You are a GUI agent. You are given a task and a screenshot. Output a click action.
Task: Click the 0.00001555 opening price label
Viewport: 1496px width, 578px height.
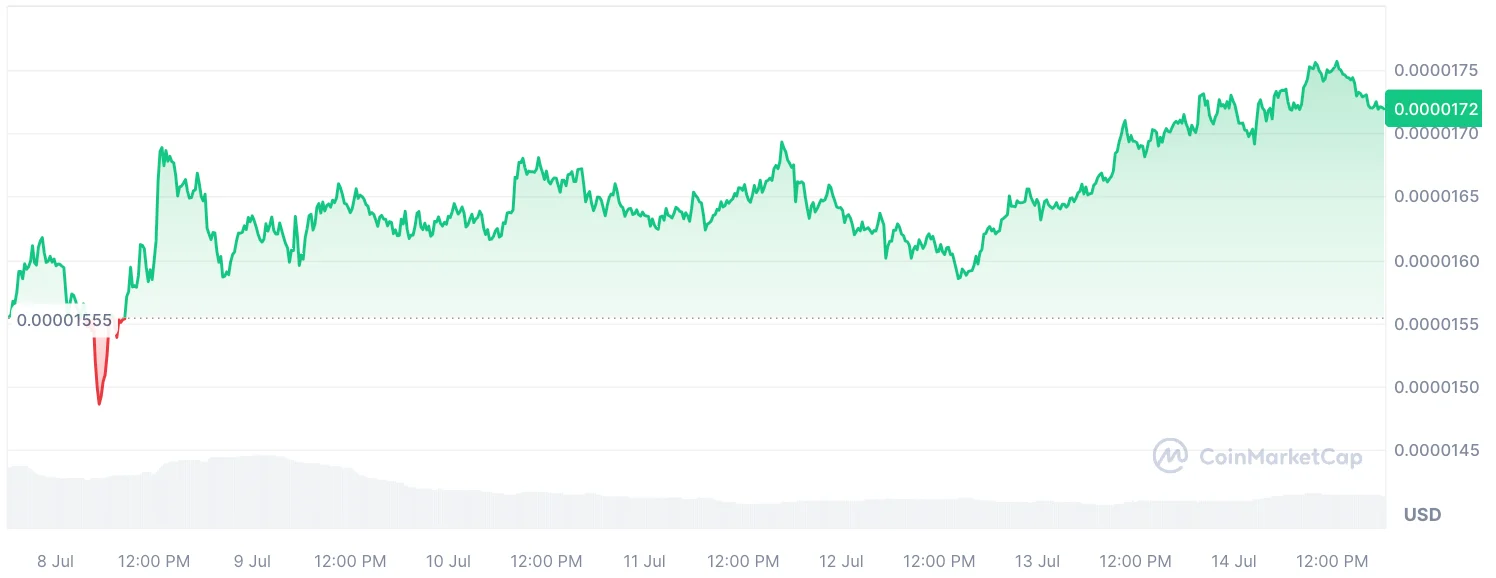click(x=64, y=321)
